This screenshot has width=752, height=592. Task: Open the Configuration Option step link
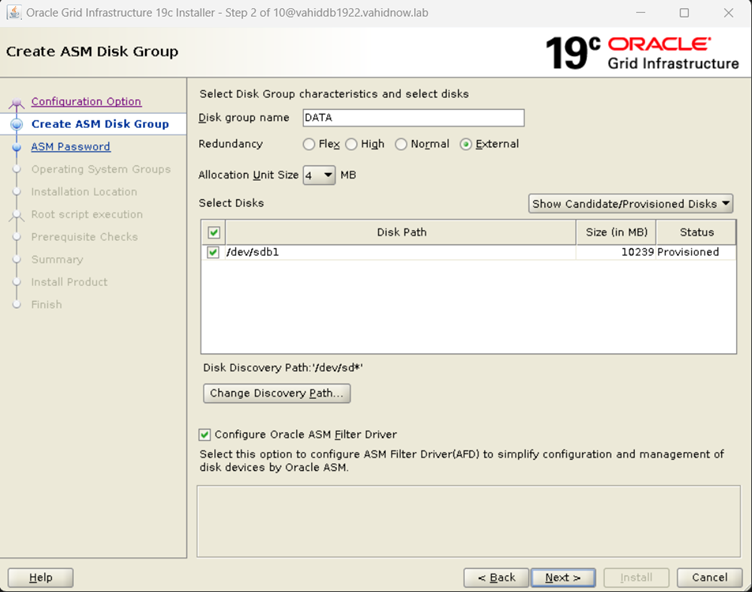click(x=86, y=102)
